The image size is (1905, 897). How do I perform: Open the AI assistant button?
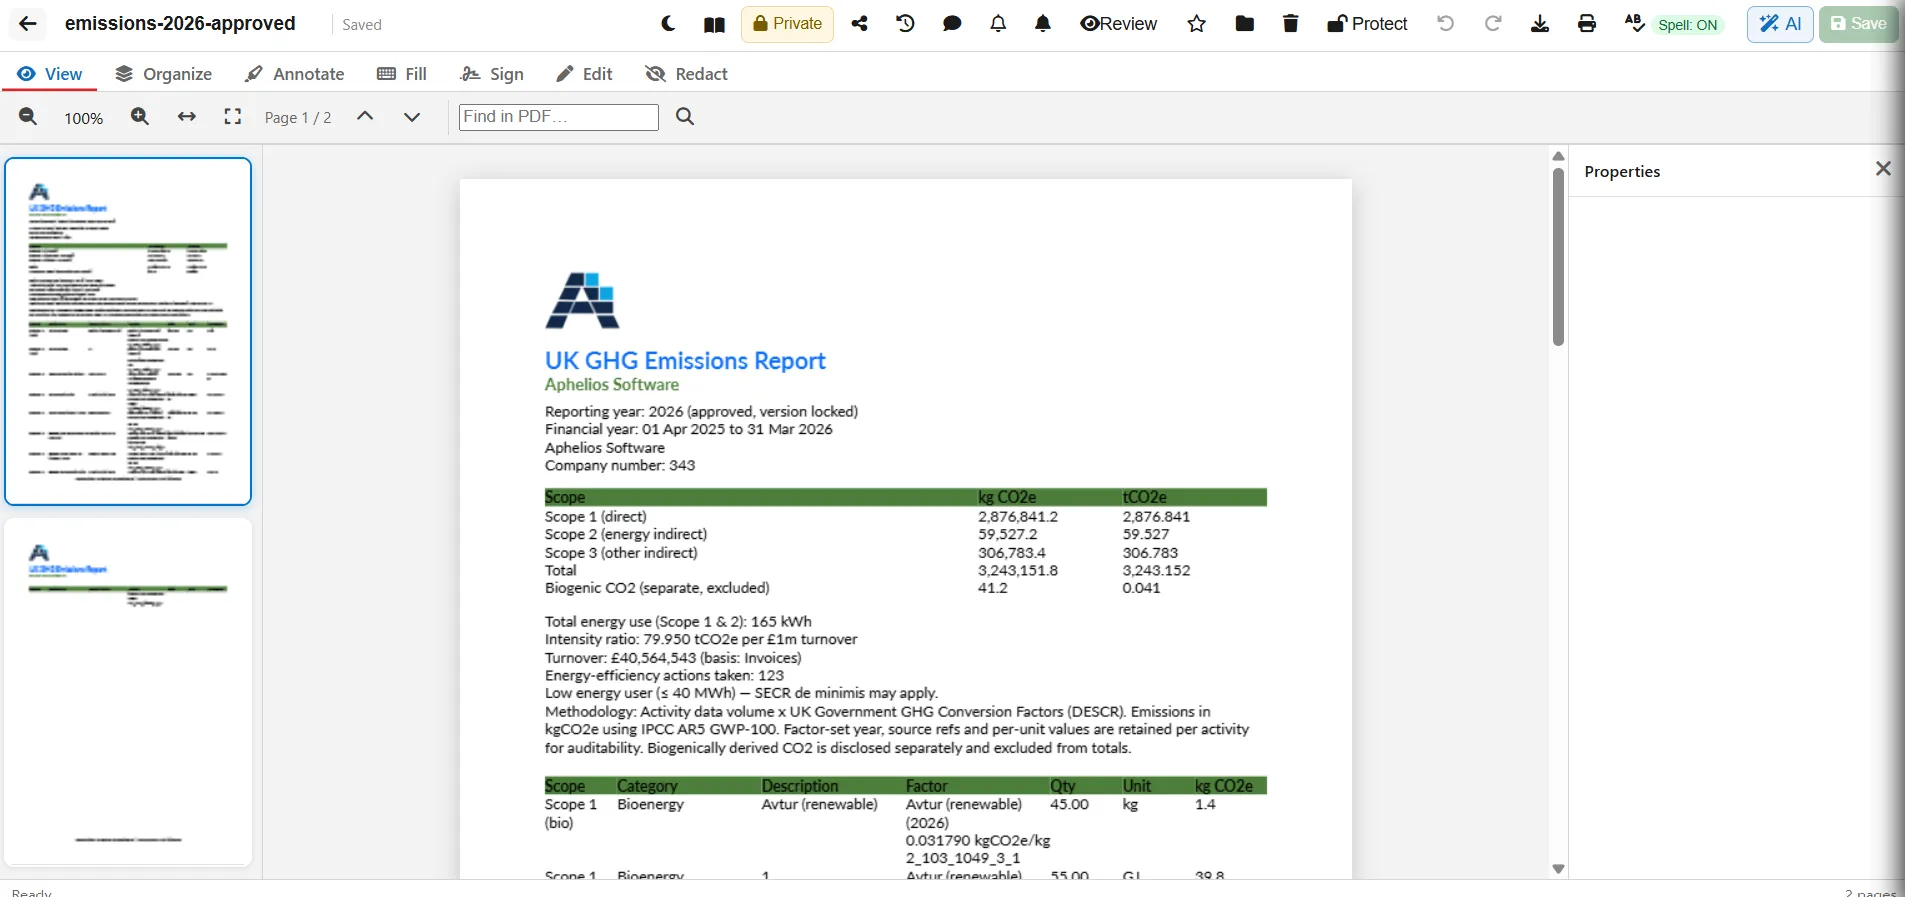pyautogui.click(x=1780, y=24)
